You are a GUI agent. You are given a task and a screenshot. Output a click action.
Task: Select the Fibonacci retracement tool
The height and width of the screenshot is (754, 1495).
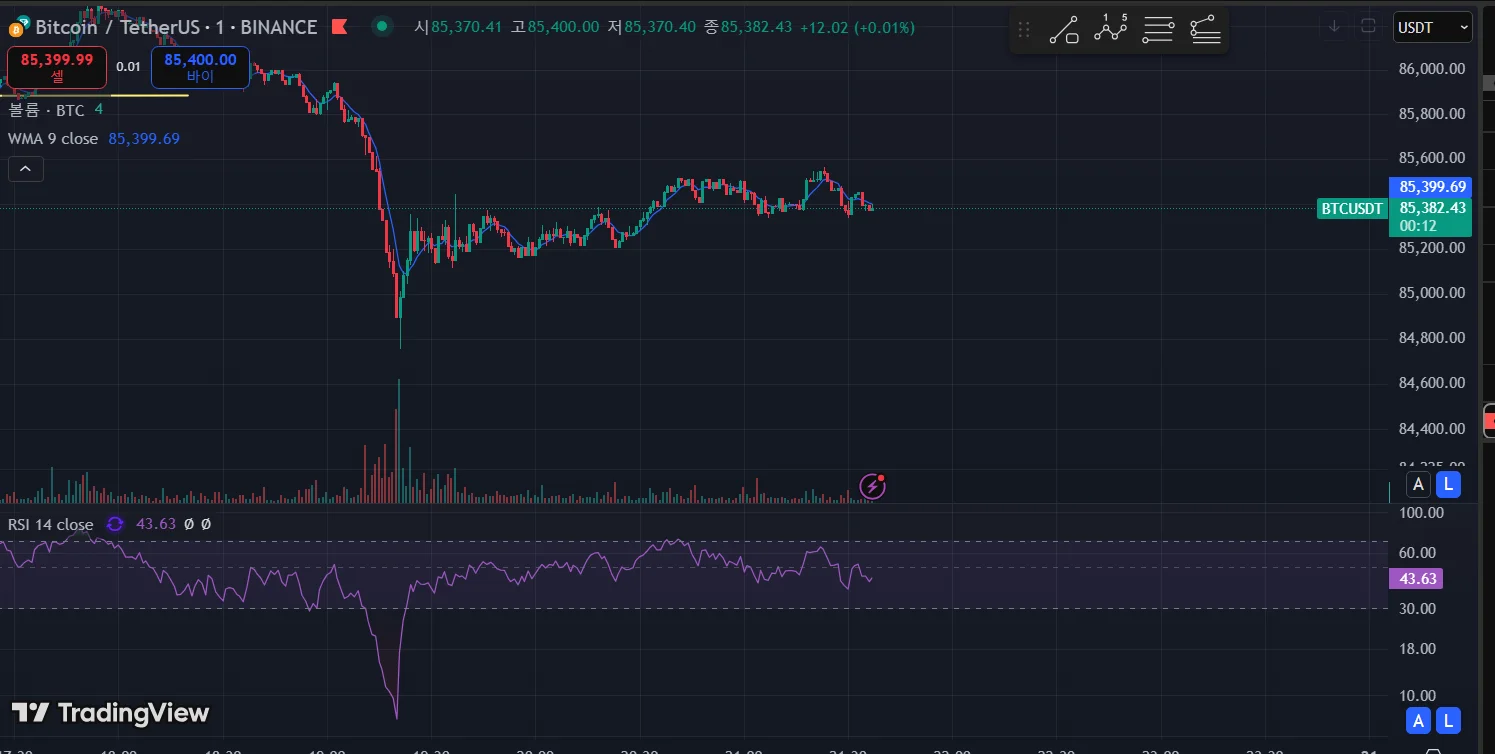pyautogui.click(x=1158, y=30)
